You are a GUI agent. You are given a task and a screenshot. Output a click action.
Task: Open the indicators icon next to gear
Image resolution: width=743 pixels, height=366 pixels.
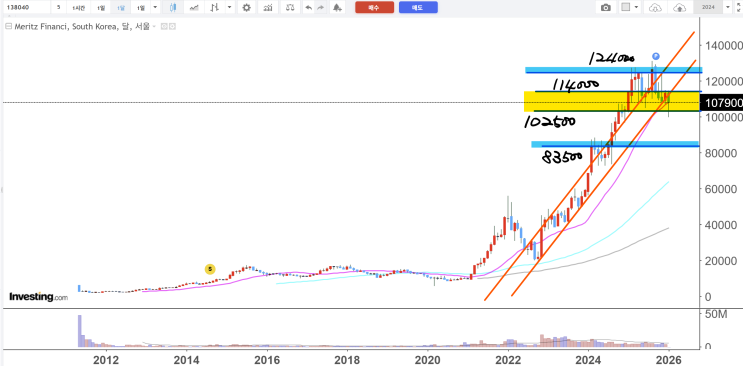[268, 8]
